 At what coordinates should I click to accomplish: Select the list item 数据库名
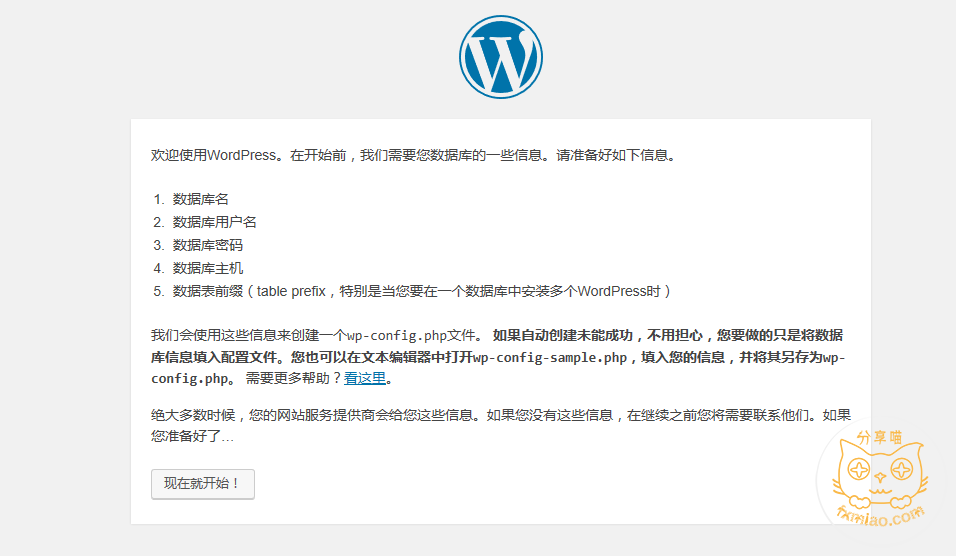[201, 199]
